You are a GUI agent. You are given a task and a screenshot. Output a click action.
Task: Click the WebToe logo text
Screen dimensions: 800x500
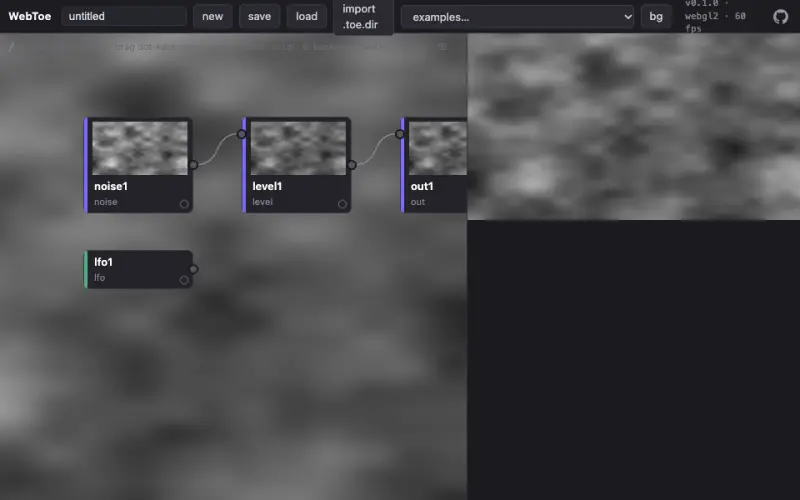(30, 16)
